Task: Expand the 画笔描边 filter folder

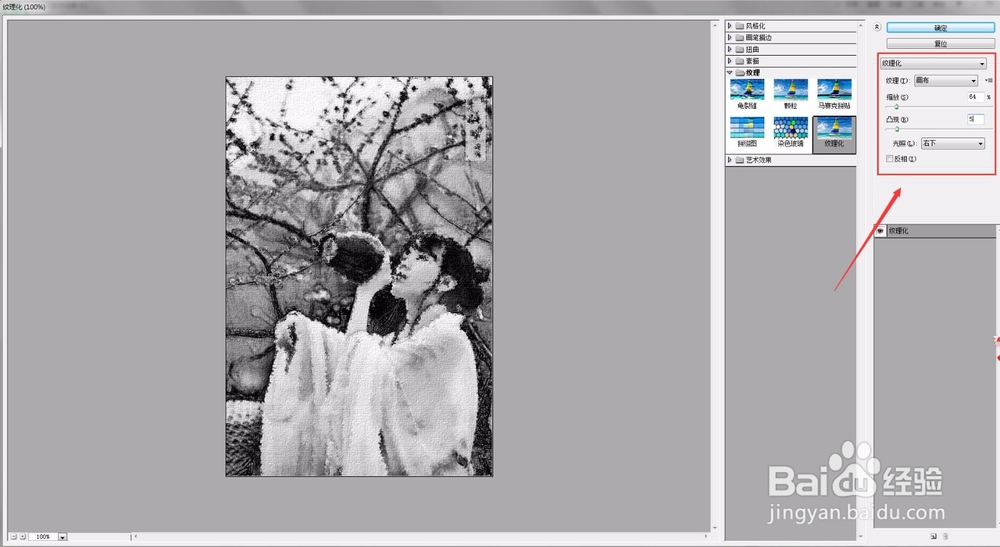Action: [730, 38]
